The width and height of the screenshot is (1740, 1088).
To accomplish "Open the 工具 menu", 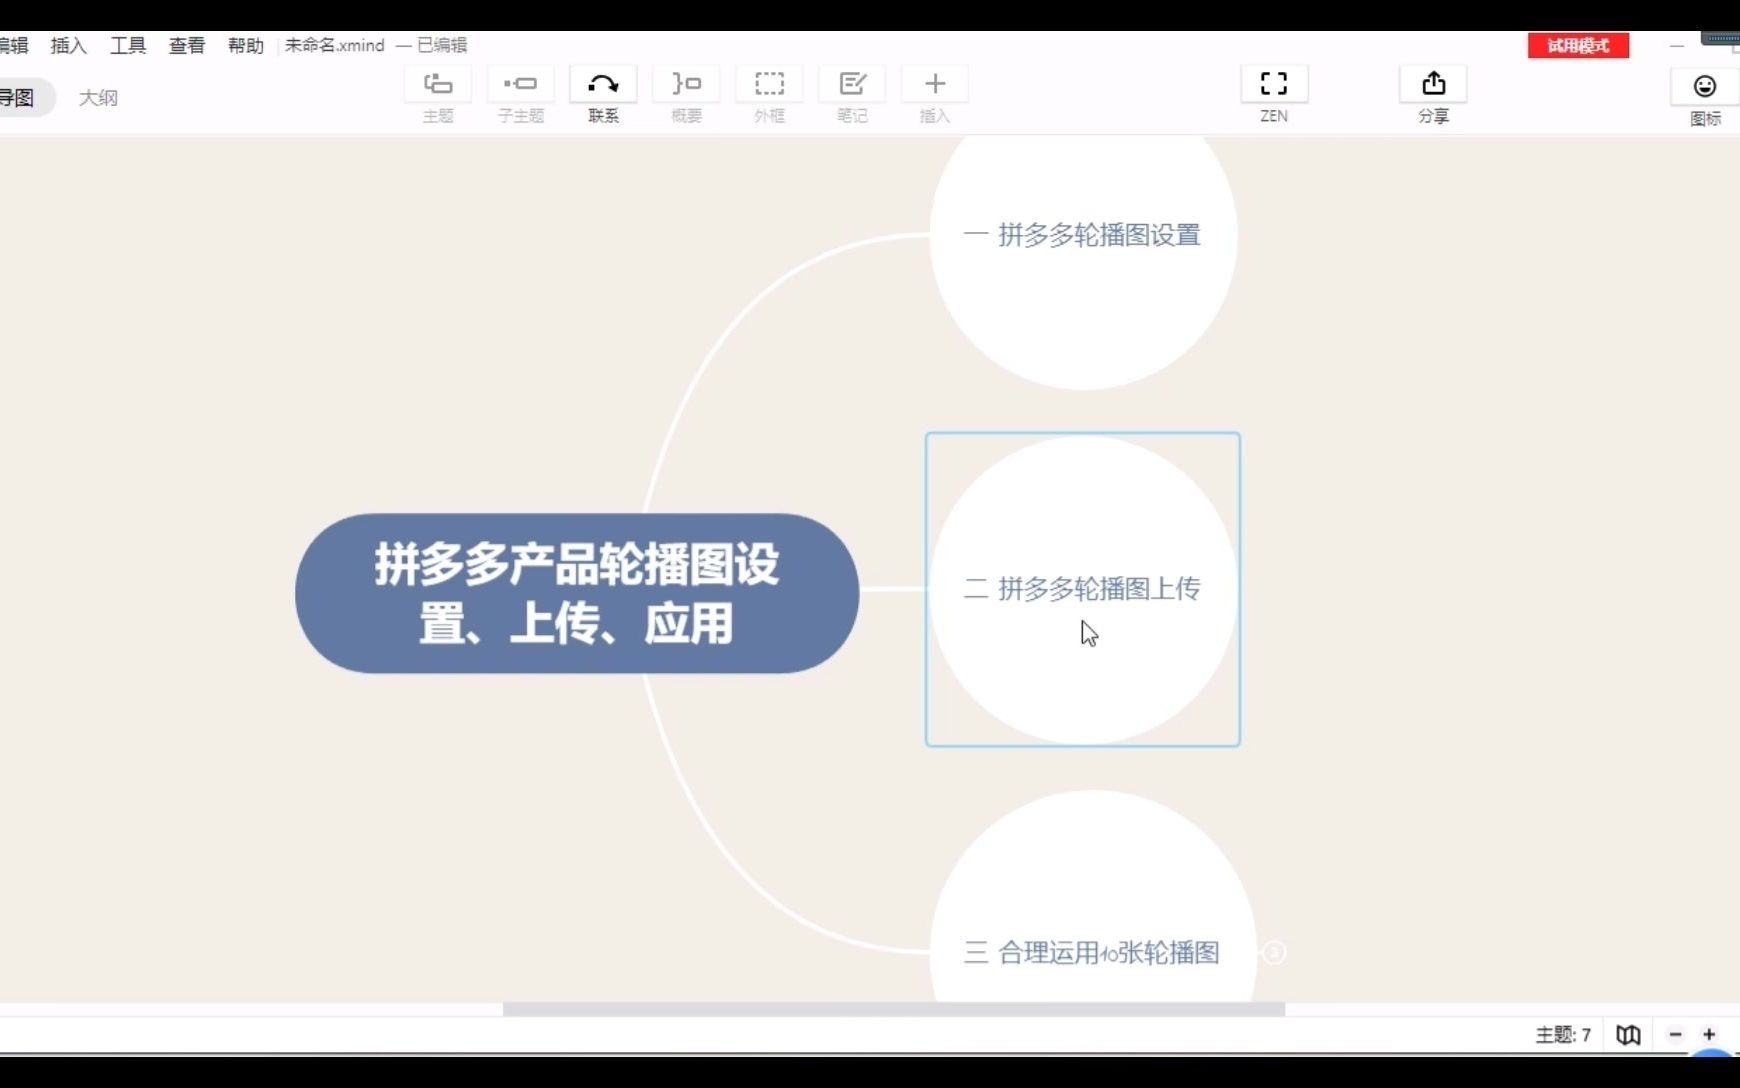I will [128, 45].
